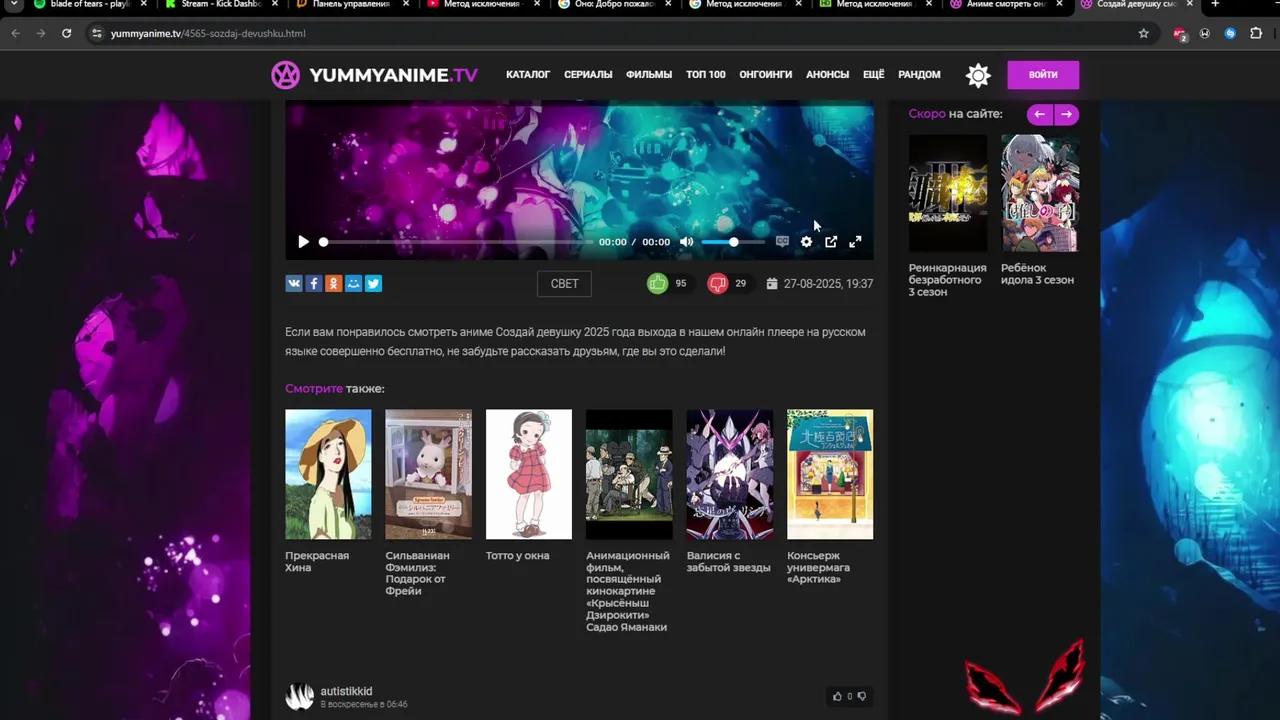Play the video in the player

point(303,242)
